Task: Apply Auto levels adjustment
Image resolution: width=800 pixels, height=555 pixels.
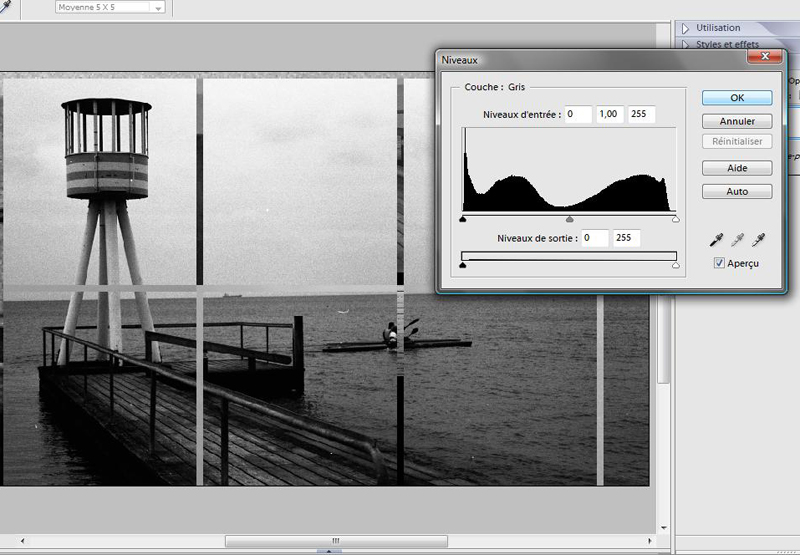Action: click(x=737, y=191)
